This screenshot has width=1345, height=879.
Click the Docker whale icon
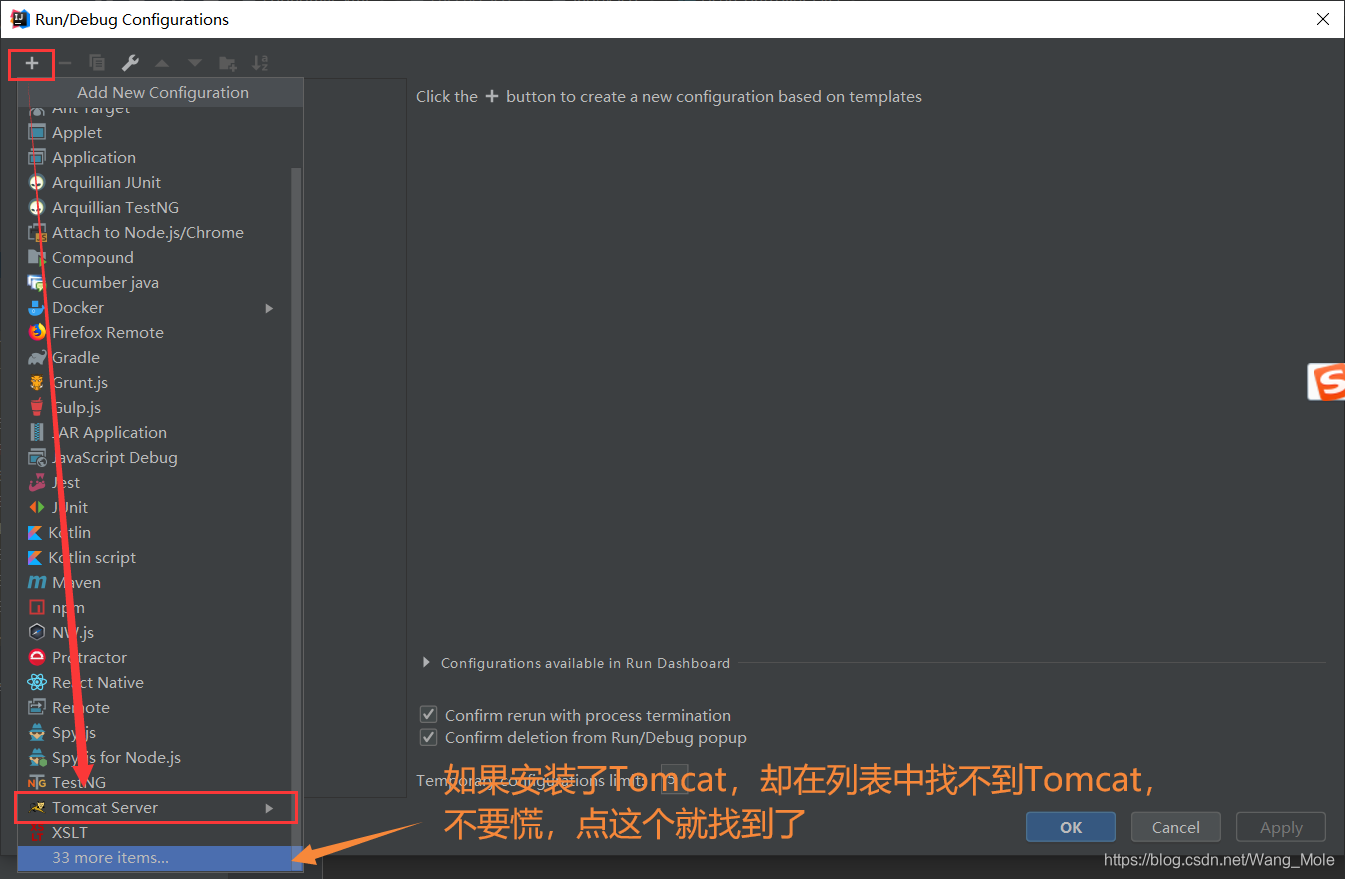37,307
